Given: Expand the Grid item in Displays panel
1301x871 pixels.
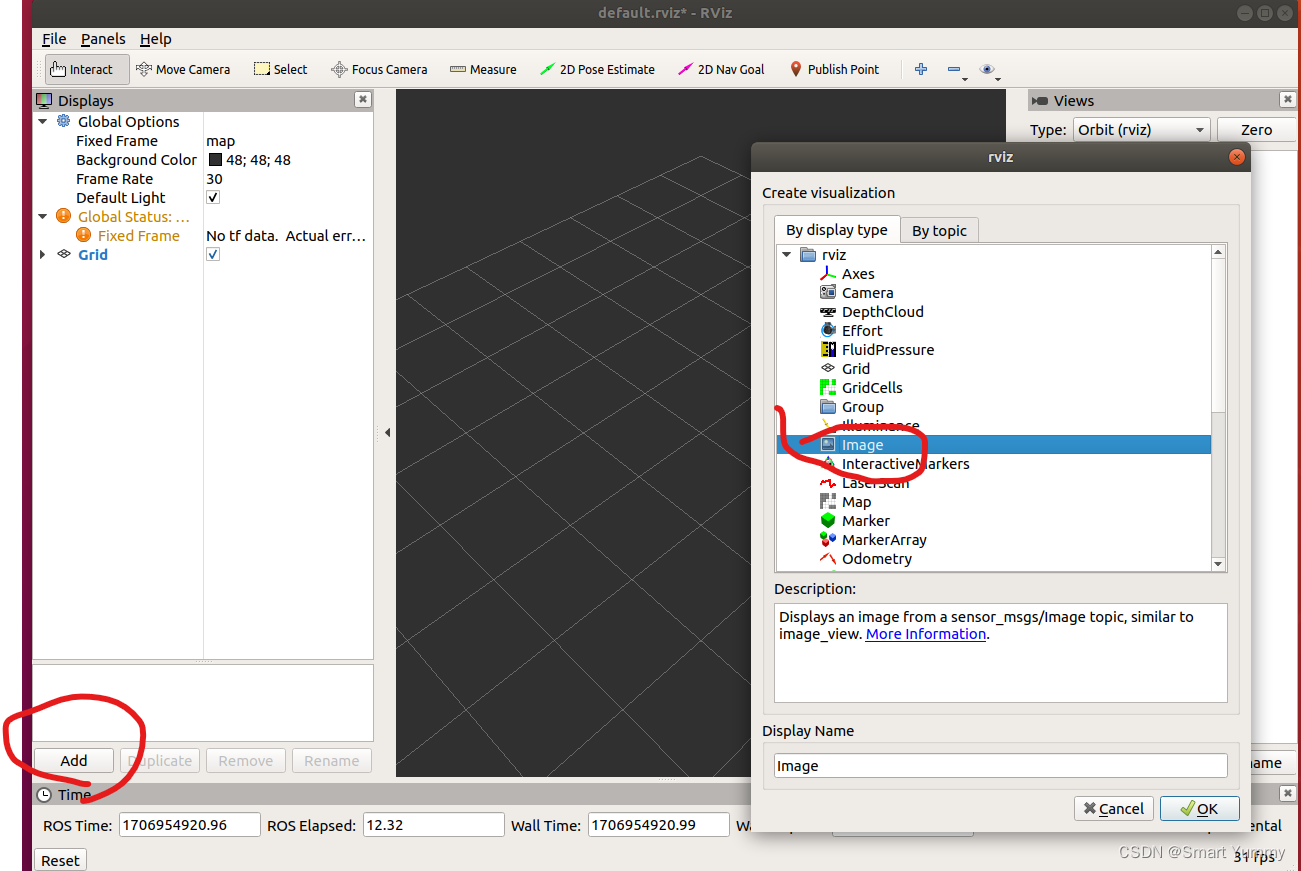Looking at the screenshot, I should [x=42, y=254].
